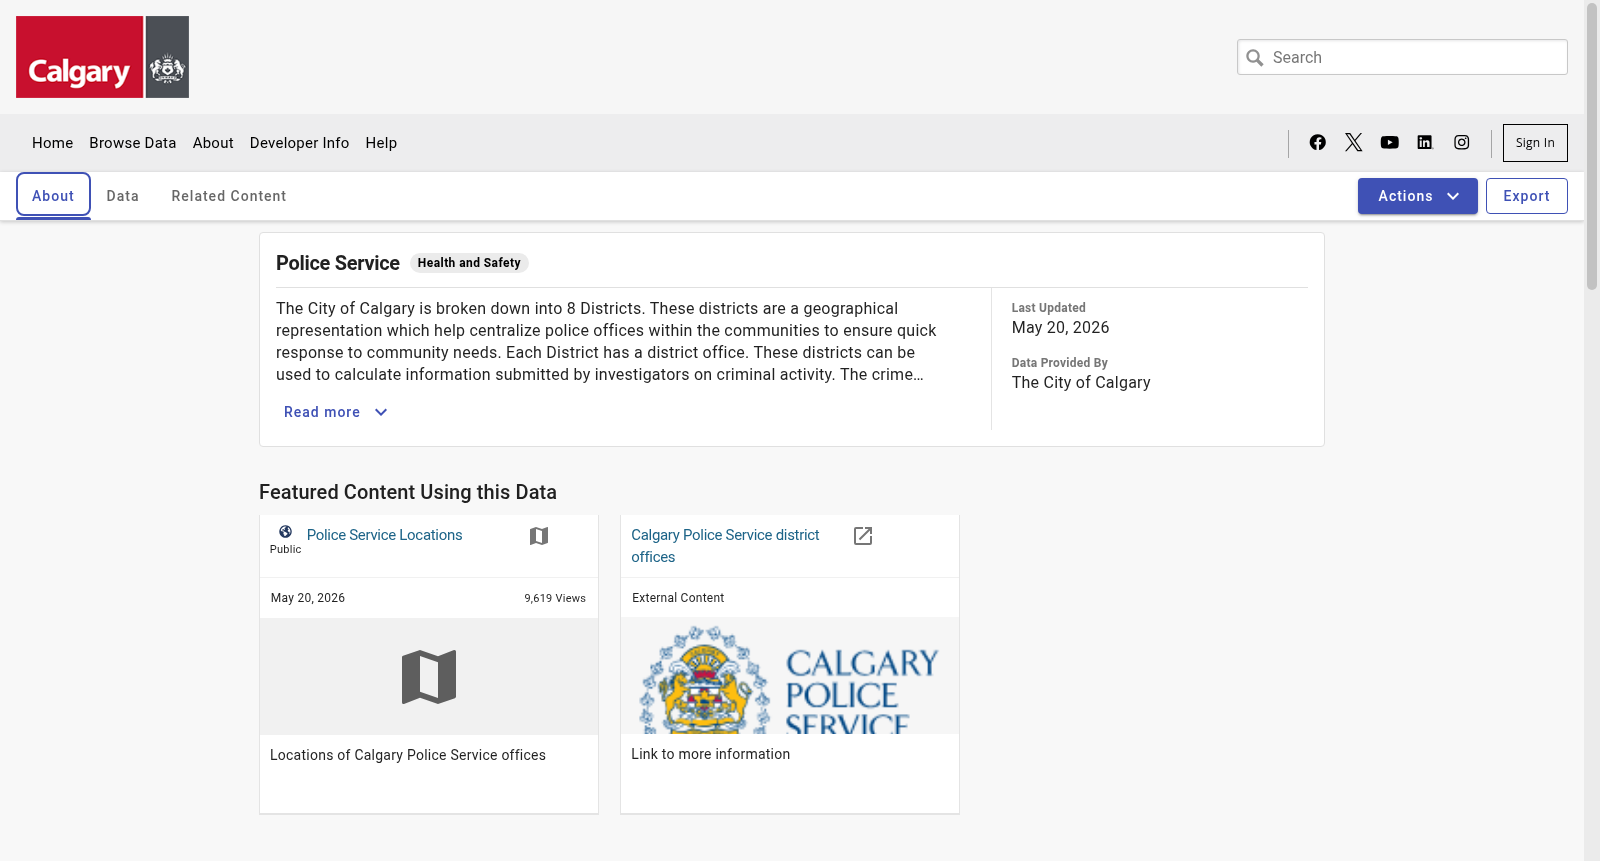Click the '9,619 Views' count
1600x861 pixels.
[x=555, y=598]
